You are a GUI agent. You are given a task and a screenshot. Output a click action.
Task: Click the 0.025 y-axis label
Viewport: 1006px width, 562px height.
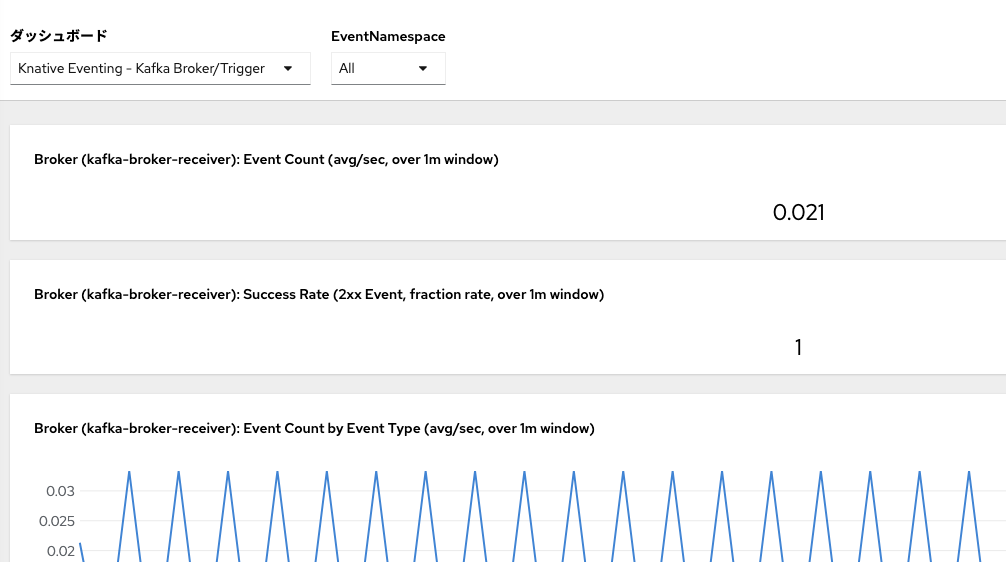click(56, 521)
